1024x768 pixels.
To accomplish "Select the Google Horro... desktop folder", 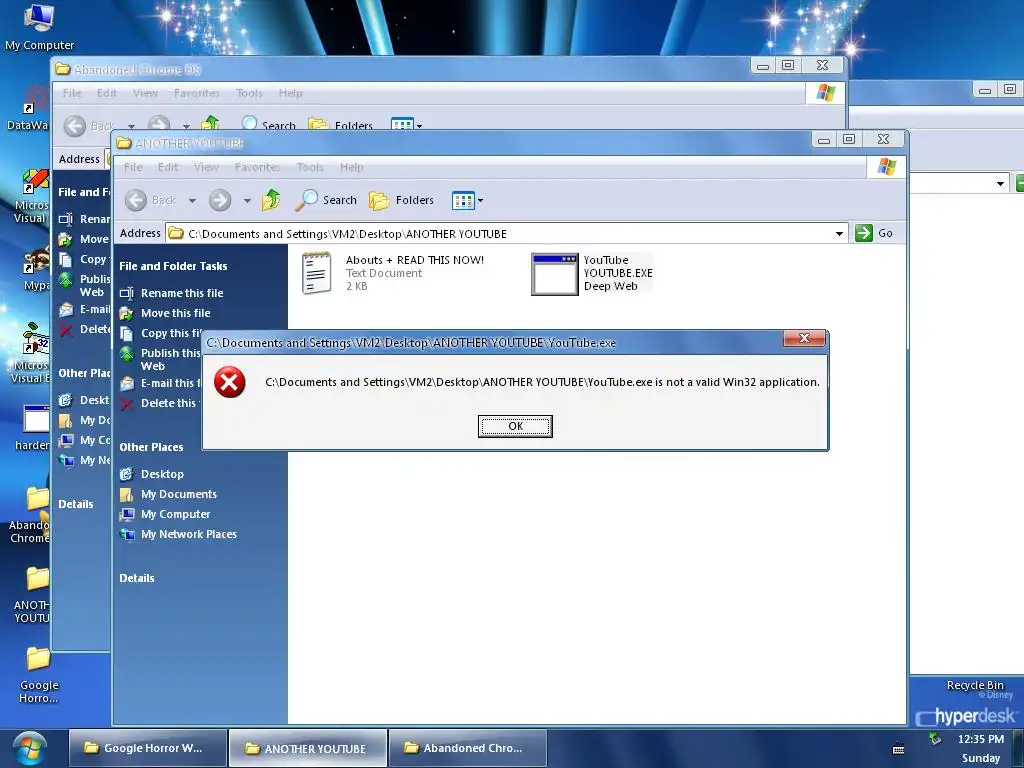I will pyautogui.click(x=39, y=675).
